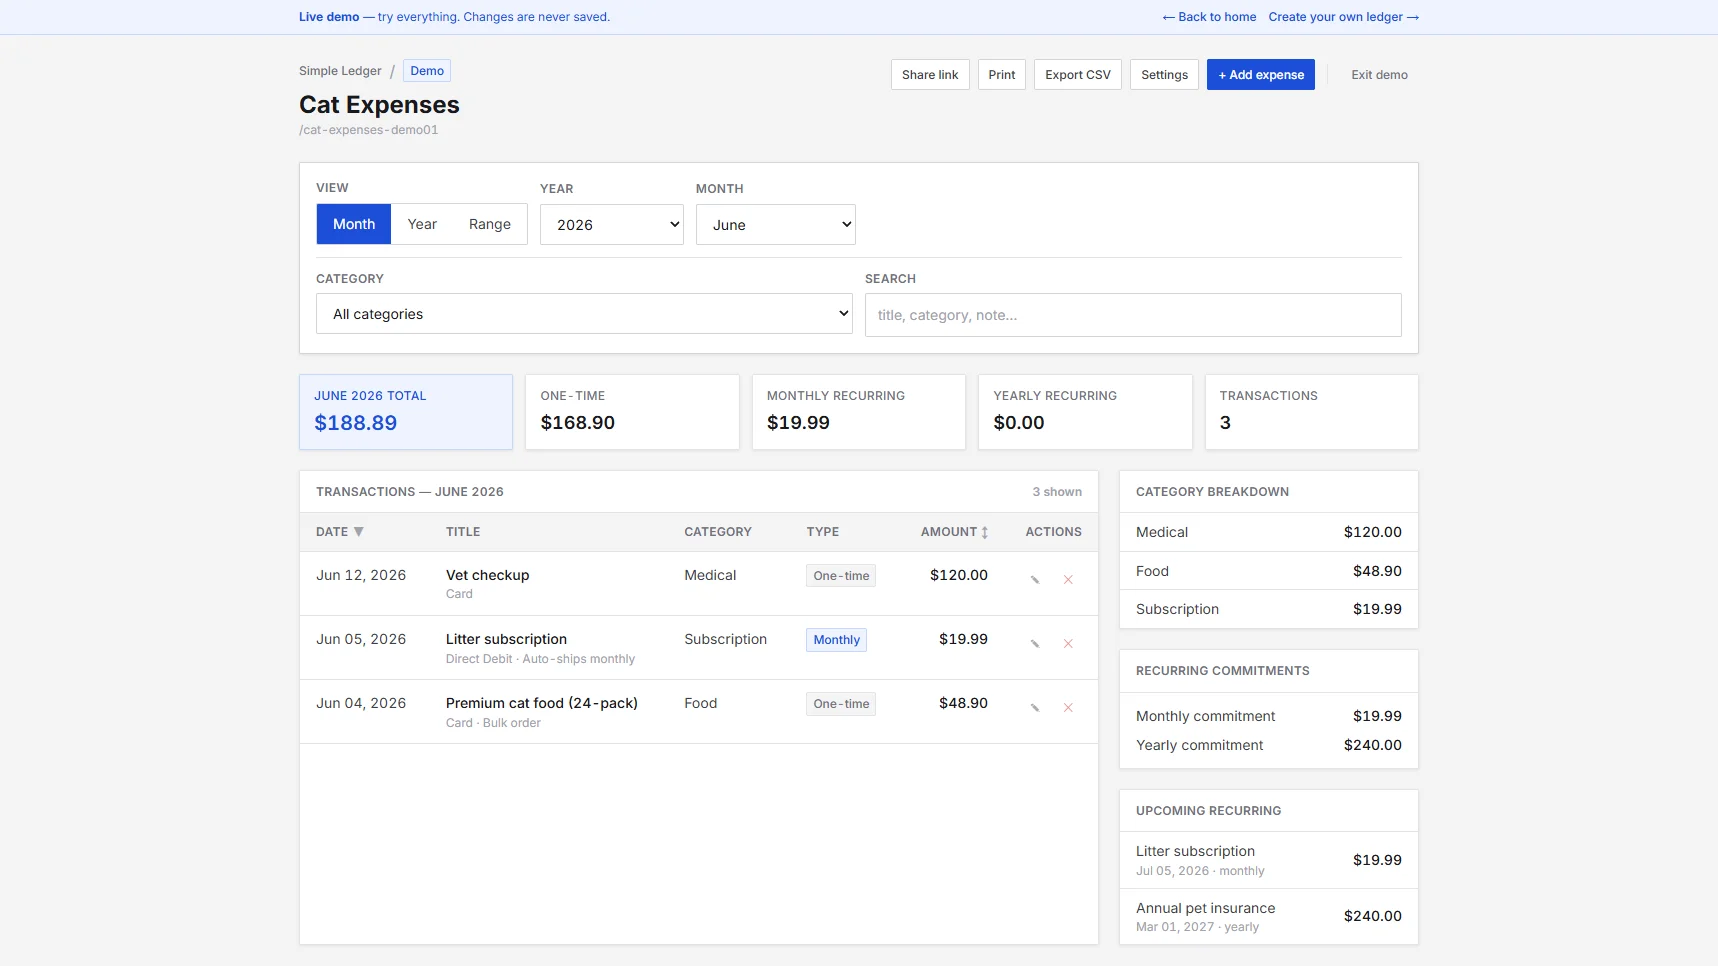Click the Premium cat food (24-pack) title
The height and width of the screenshot is (966, 1718).
point(542,703)
